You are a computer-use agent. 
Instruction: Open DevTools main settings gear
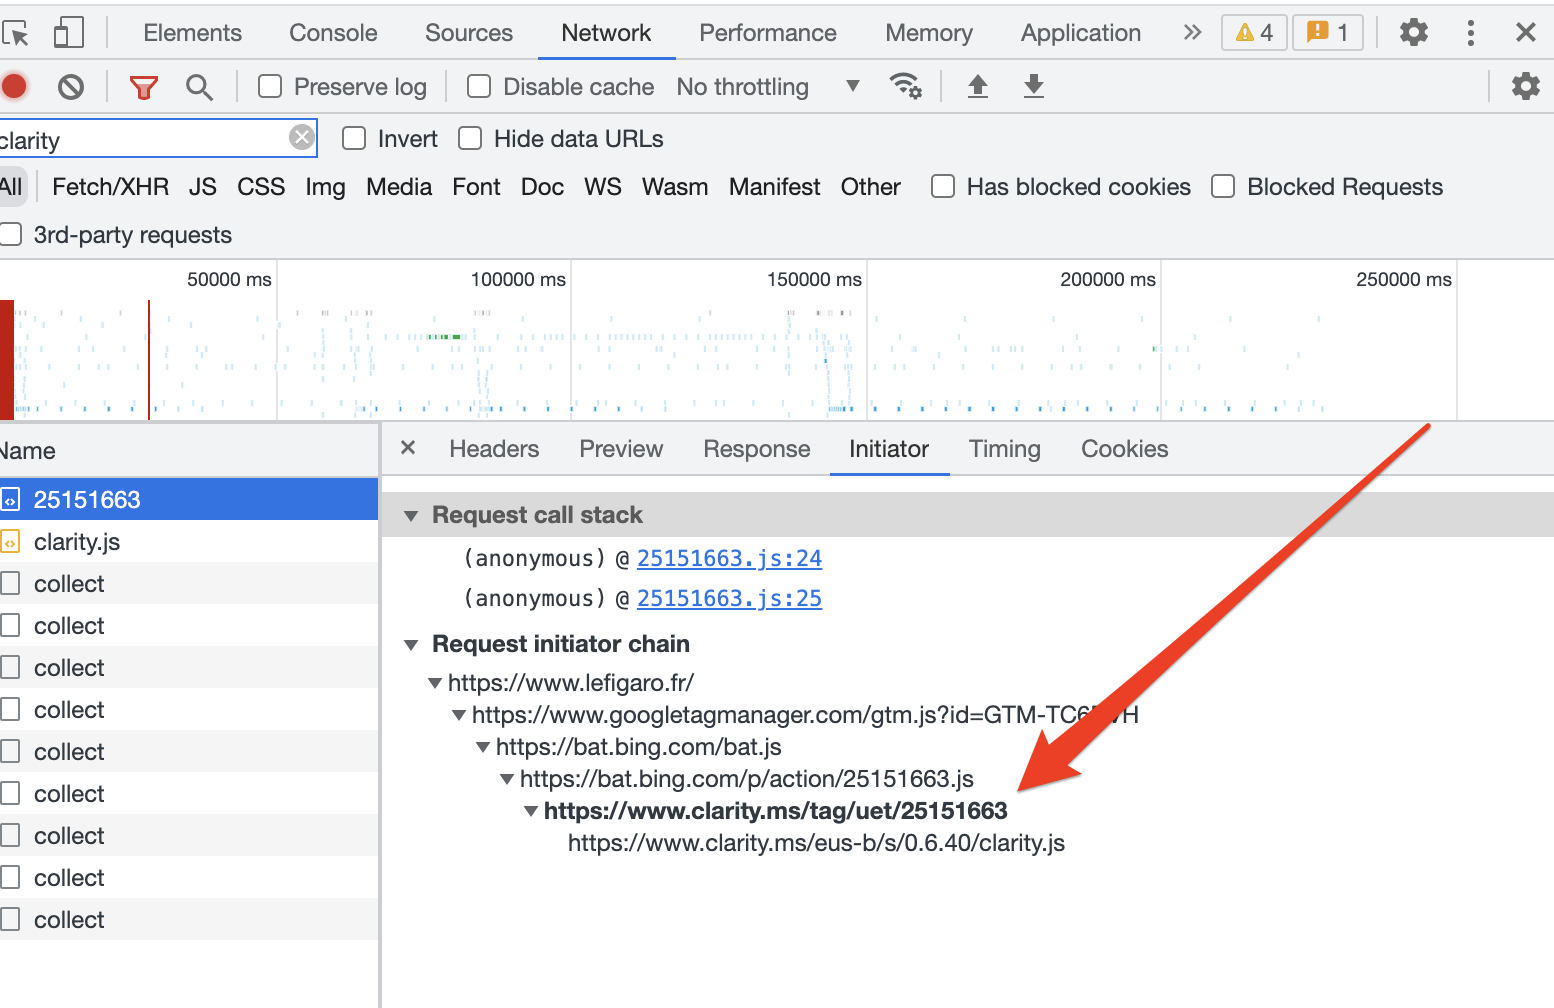(1413, 32)
